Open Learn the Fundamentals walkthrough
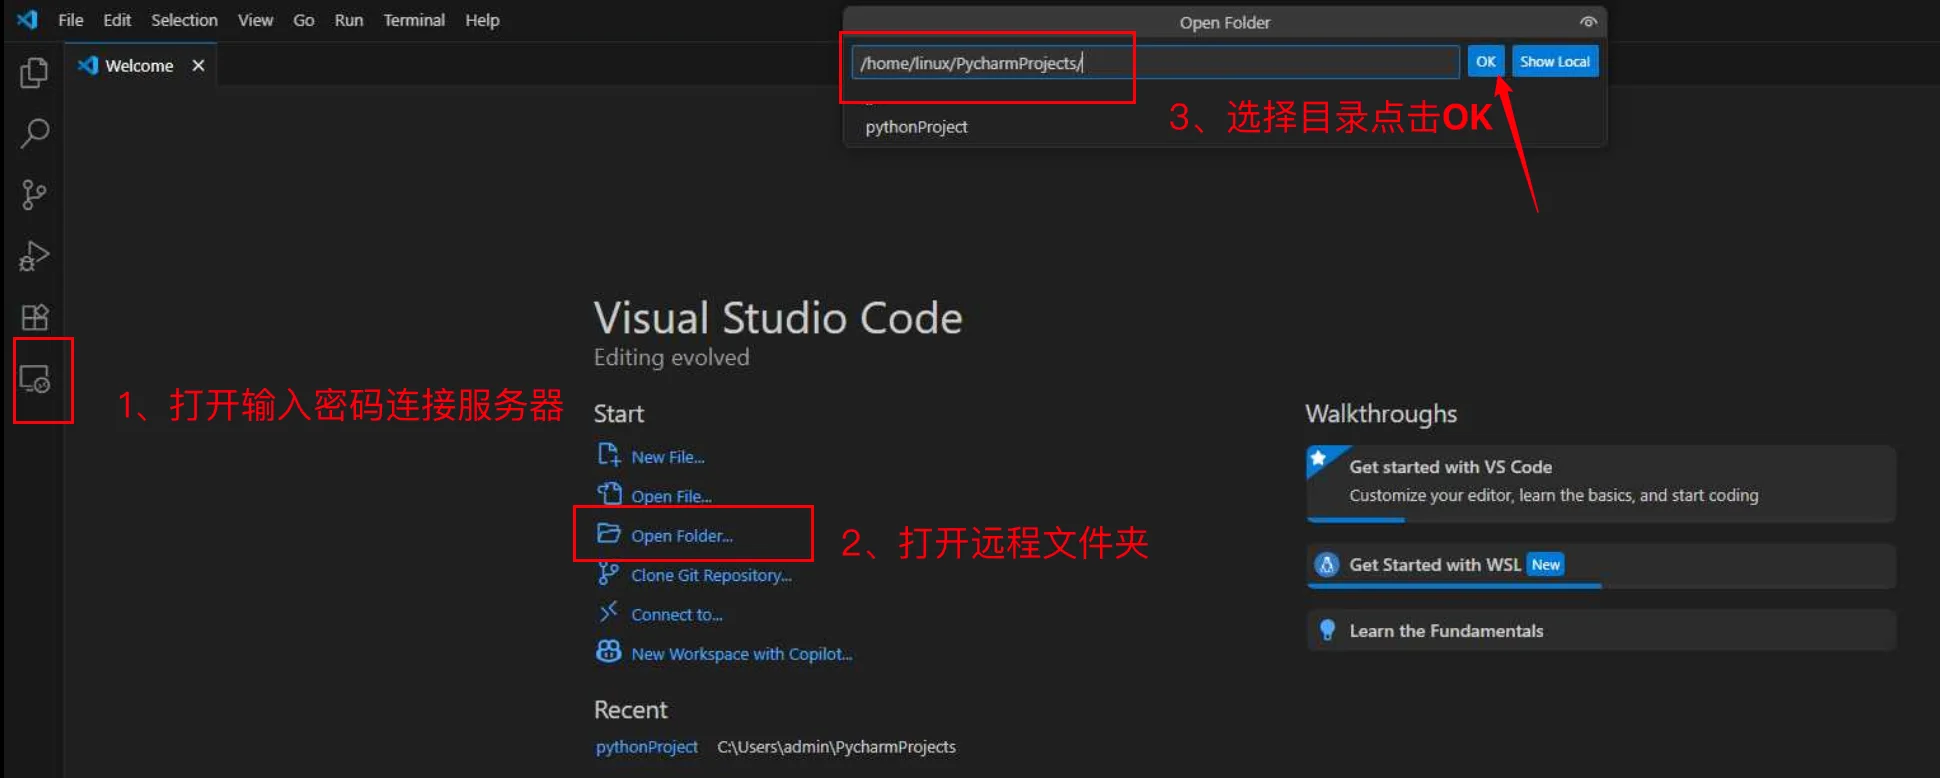 (1601, 630)
